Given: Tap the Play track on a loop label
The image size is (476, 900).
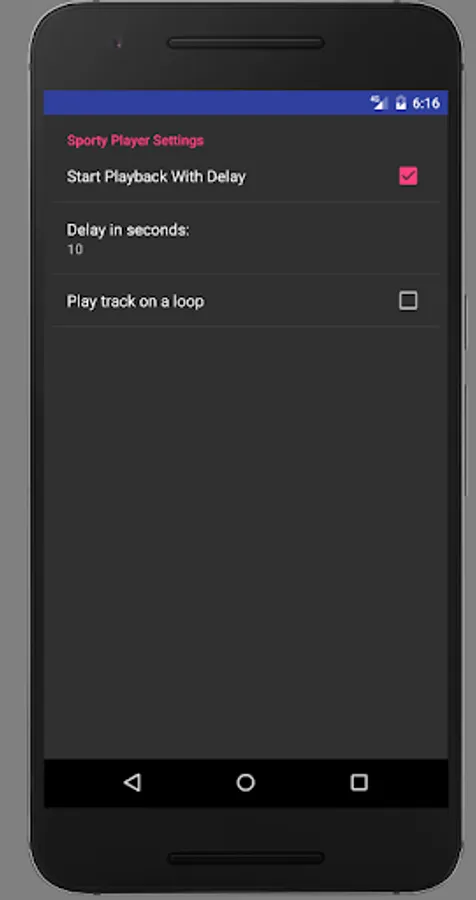Looking at the screenshot, I should click(x=136, y=301).
